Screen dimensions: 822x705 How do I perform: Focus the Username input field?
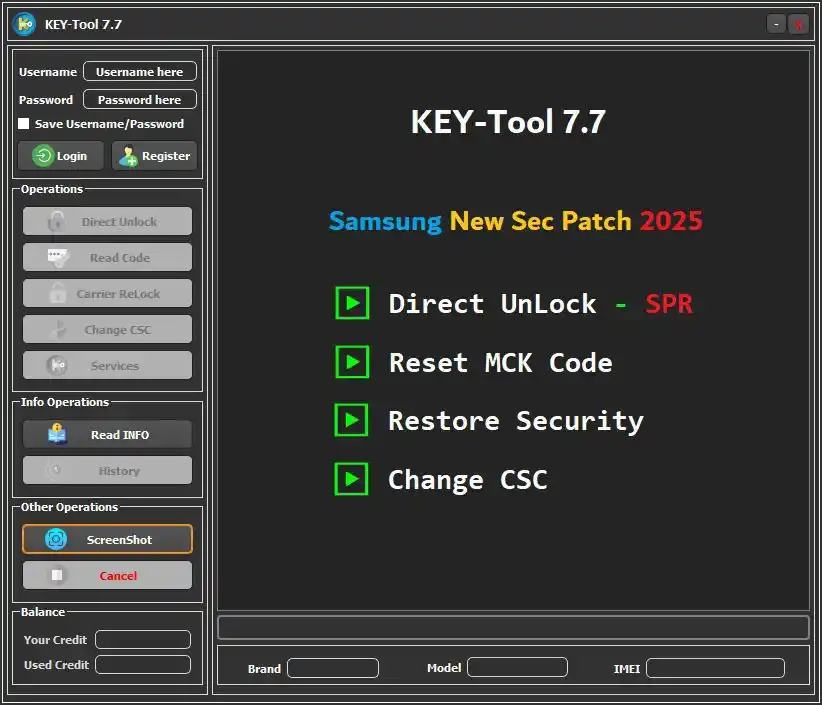point(140,71)
